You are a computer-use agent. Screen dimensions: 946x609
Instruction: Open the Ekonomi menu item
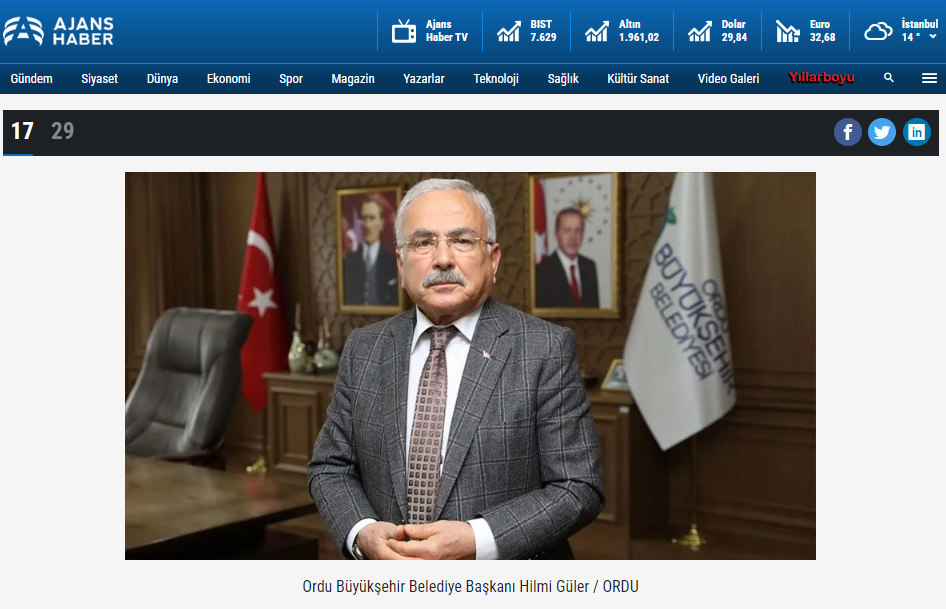click(x=228, y=79)
